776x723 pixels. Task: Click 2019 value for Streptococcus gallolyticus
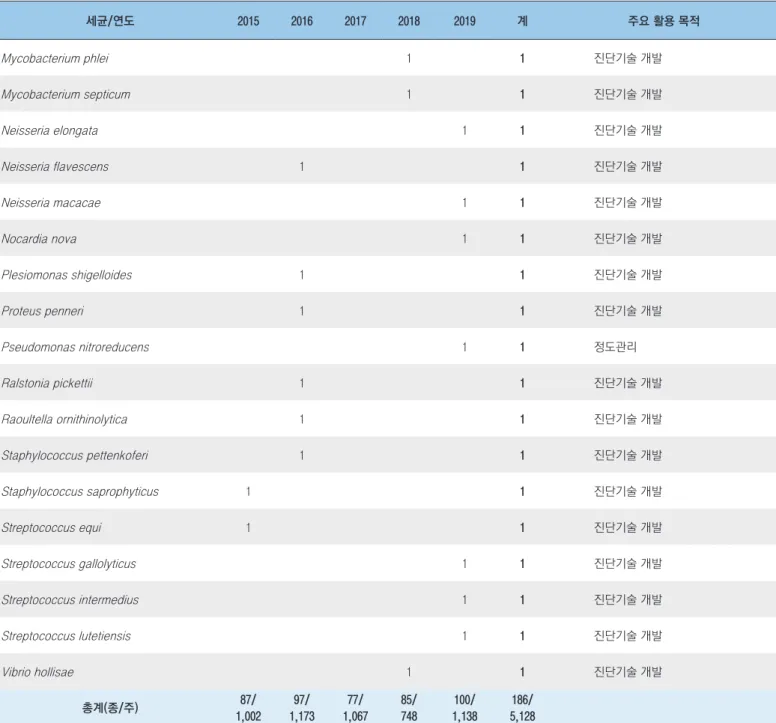[x=464, y=564]
